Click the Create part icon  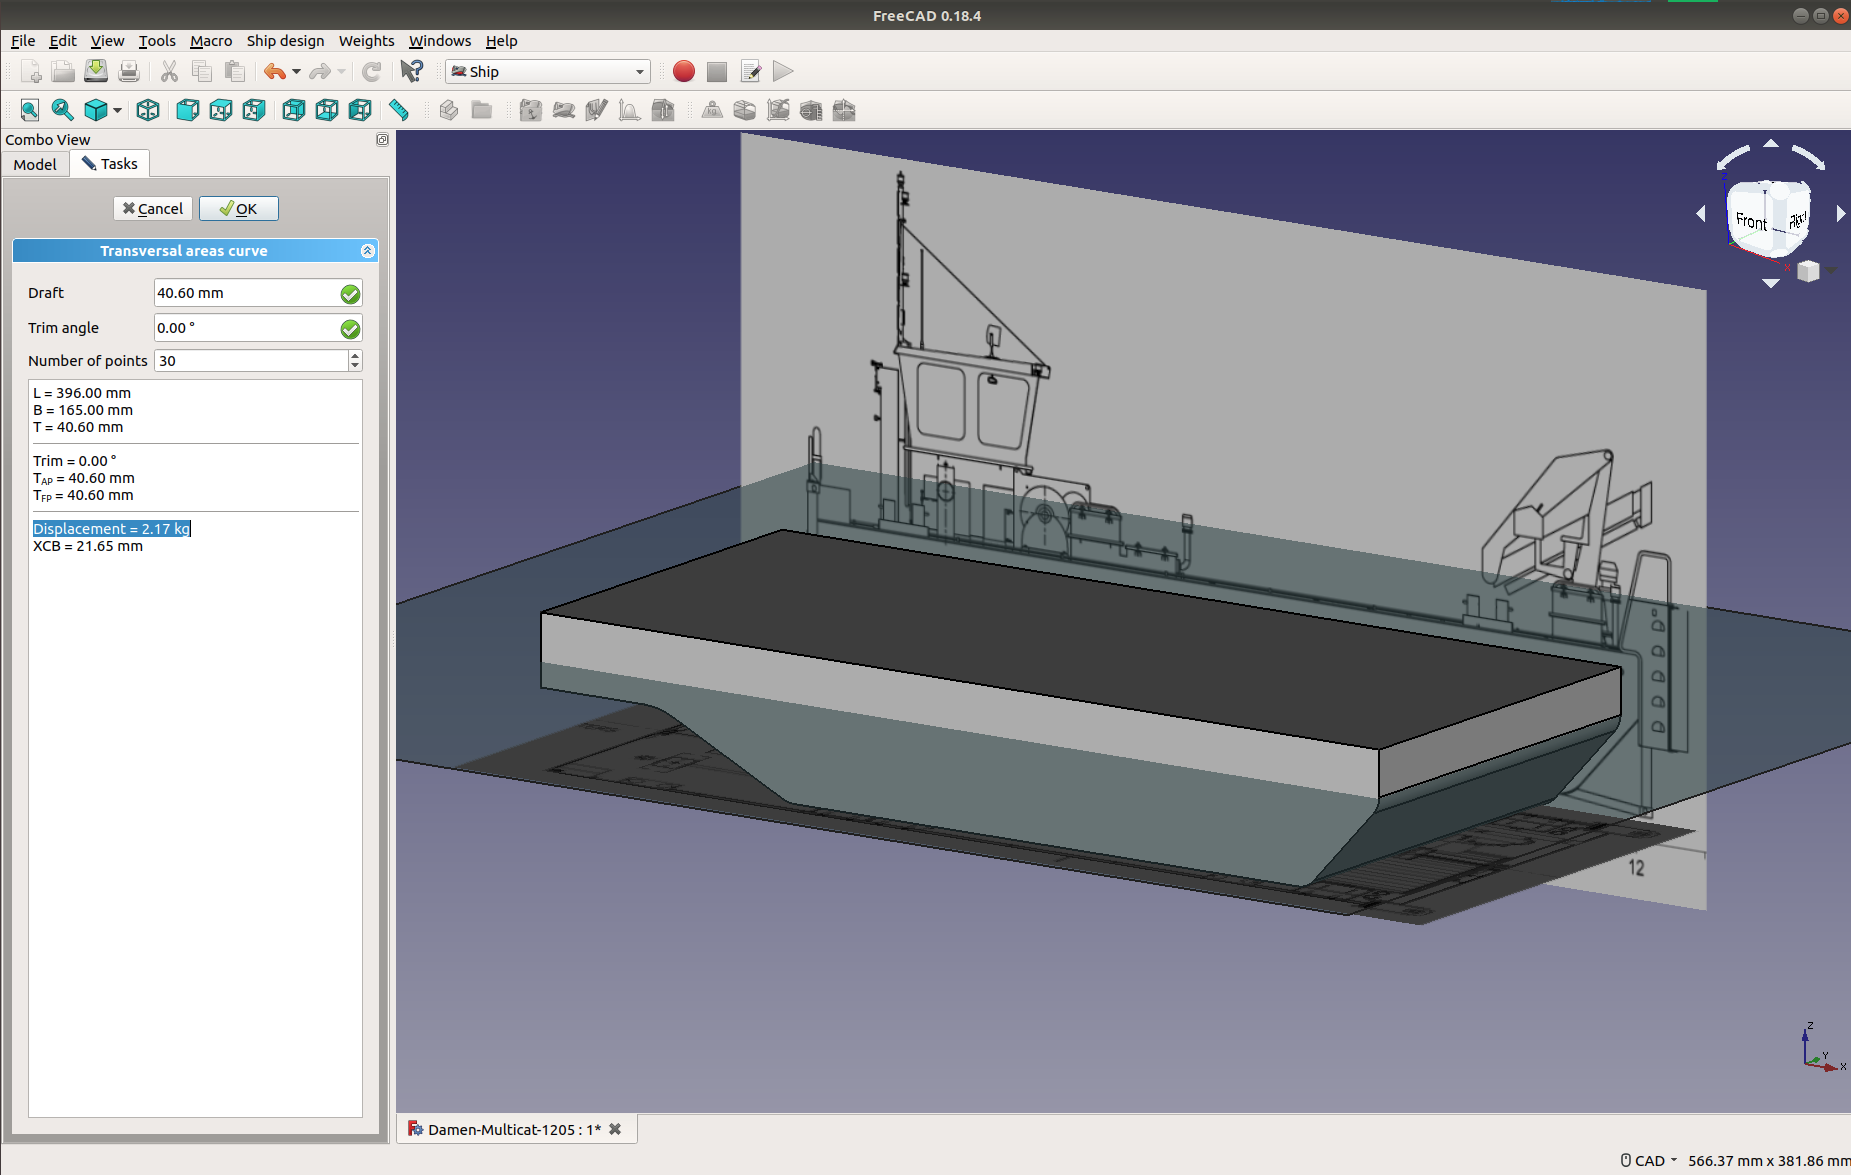click(x=449, y=110)
